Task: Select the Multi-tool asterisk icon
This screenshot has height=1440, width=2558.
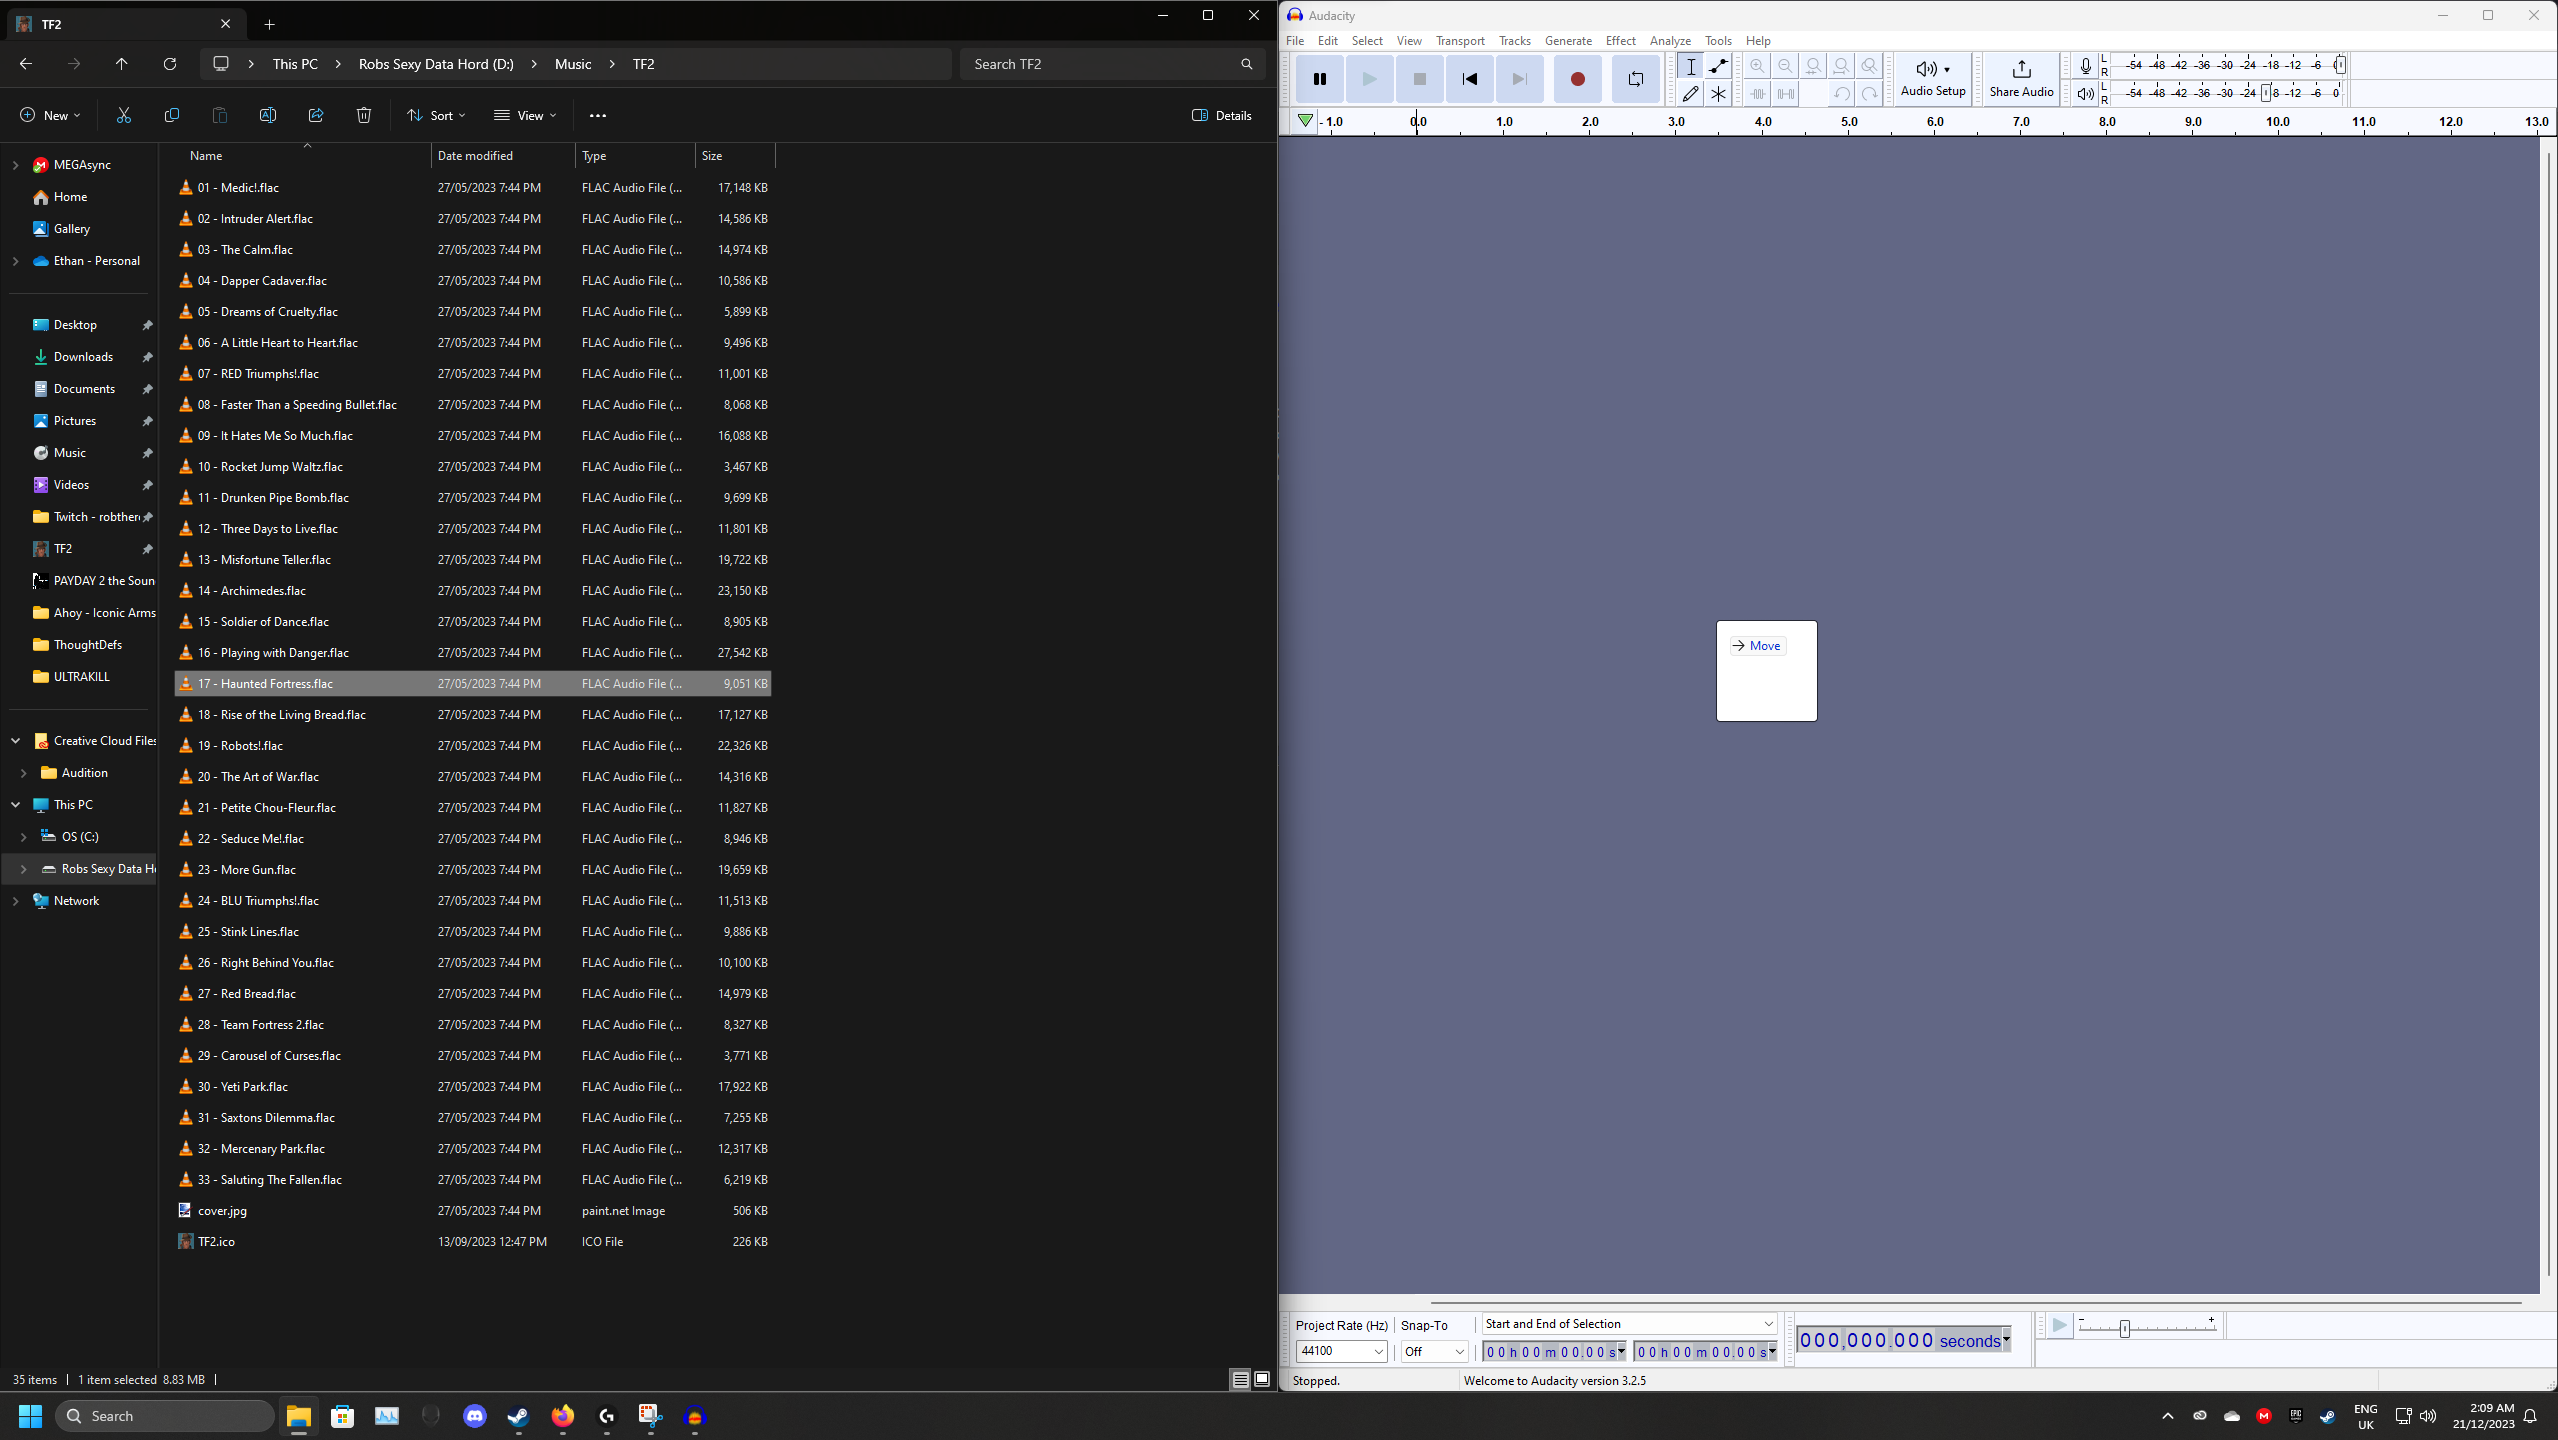Action: 1718,94
